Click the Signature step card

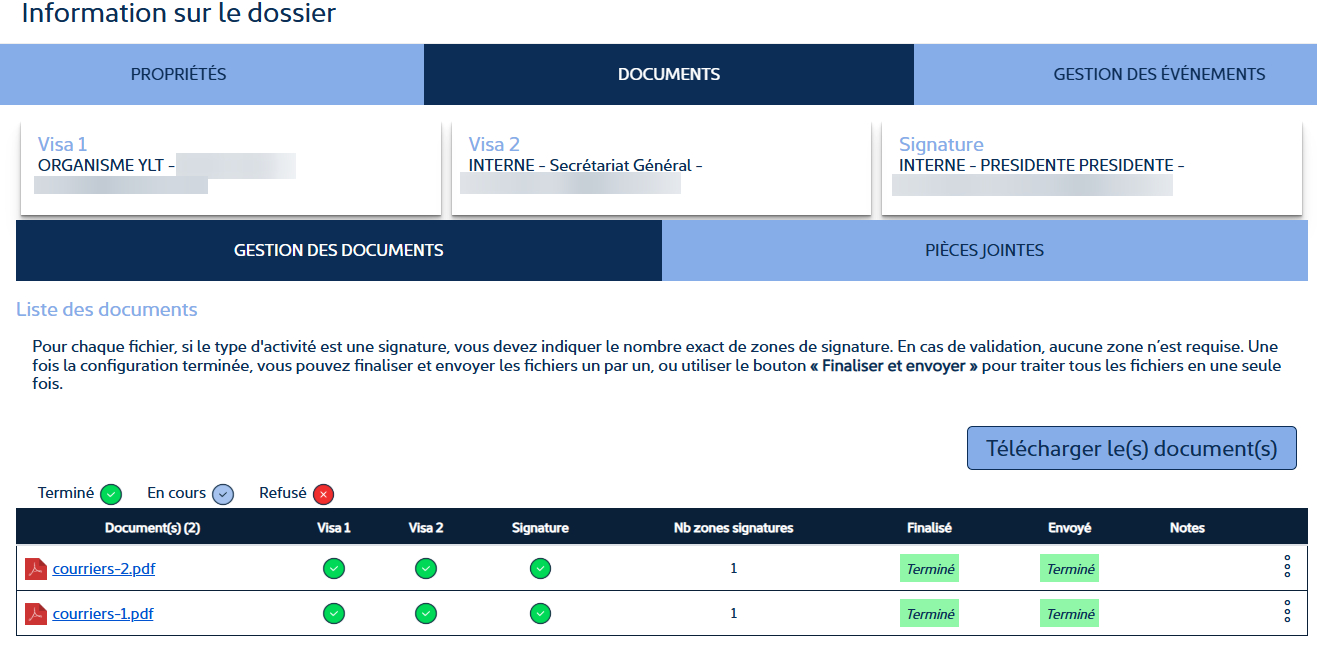coord(1091,168)
